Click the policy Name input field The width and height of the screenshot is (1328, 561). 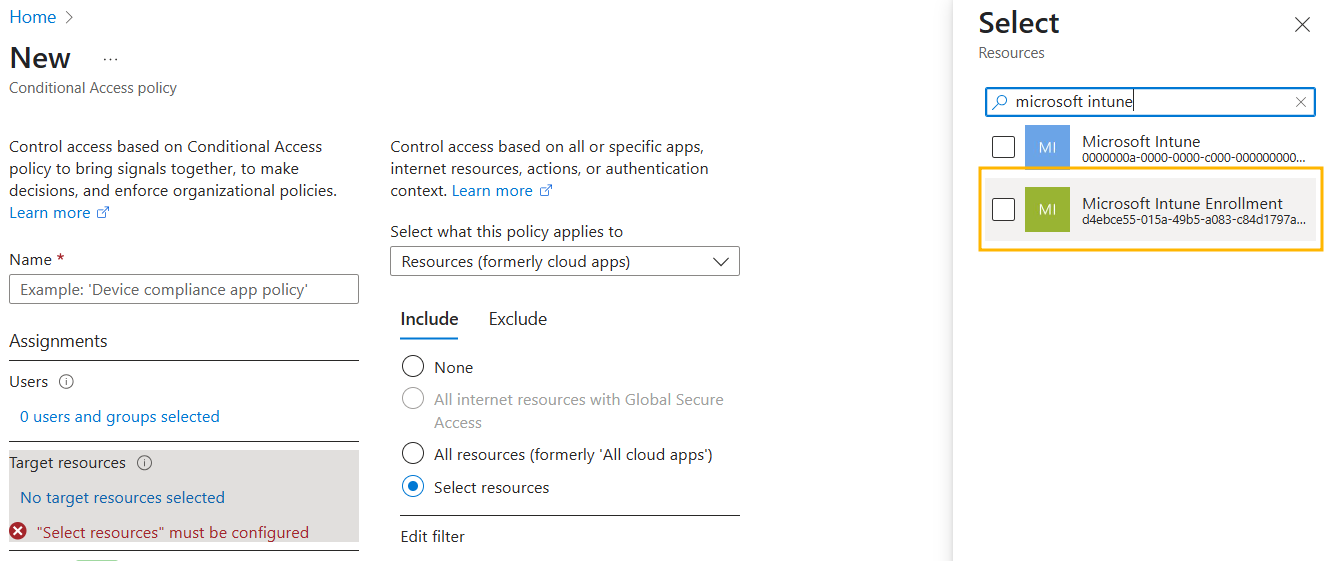click(x=184, y=289)
